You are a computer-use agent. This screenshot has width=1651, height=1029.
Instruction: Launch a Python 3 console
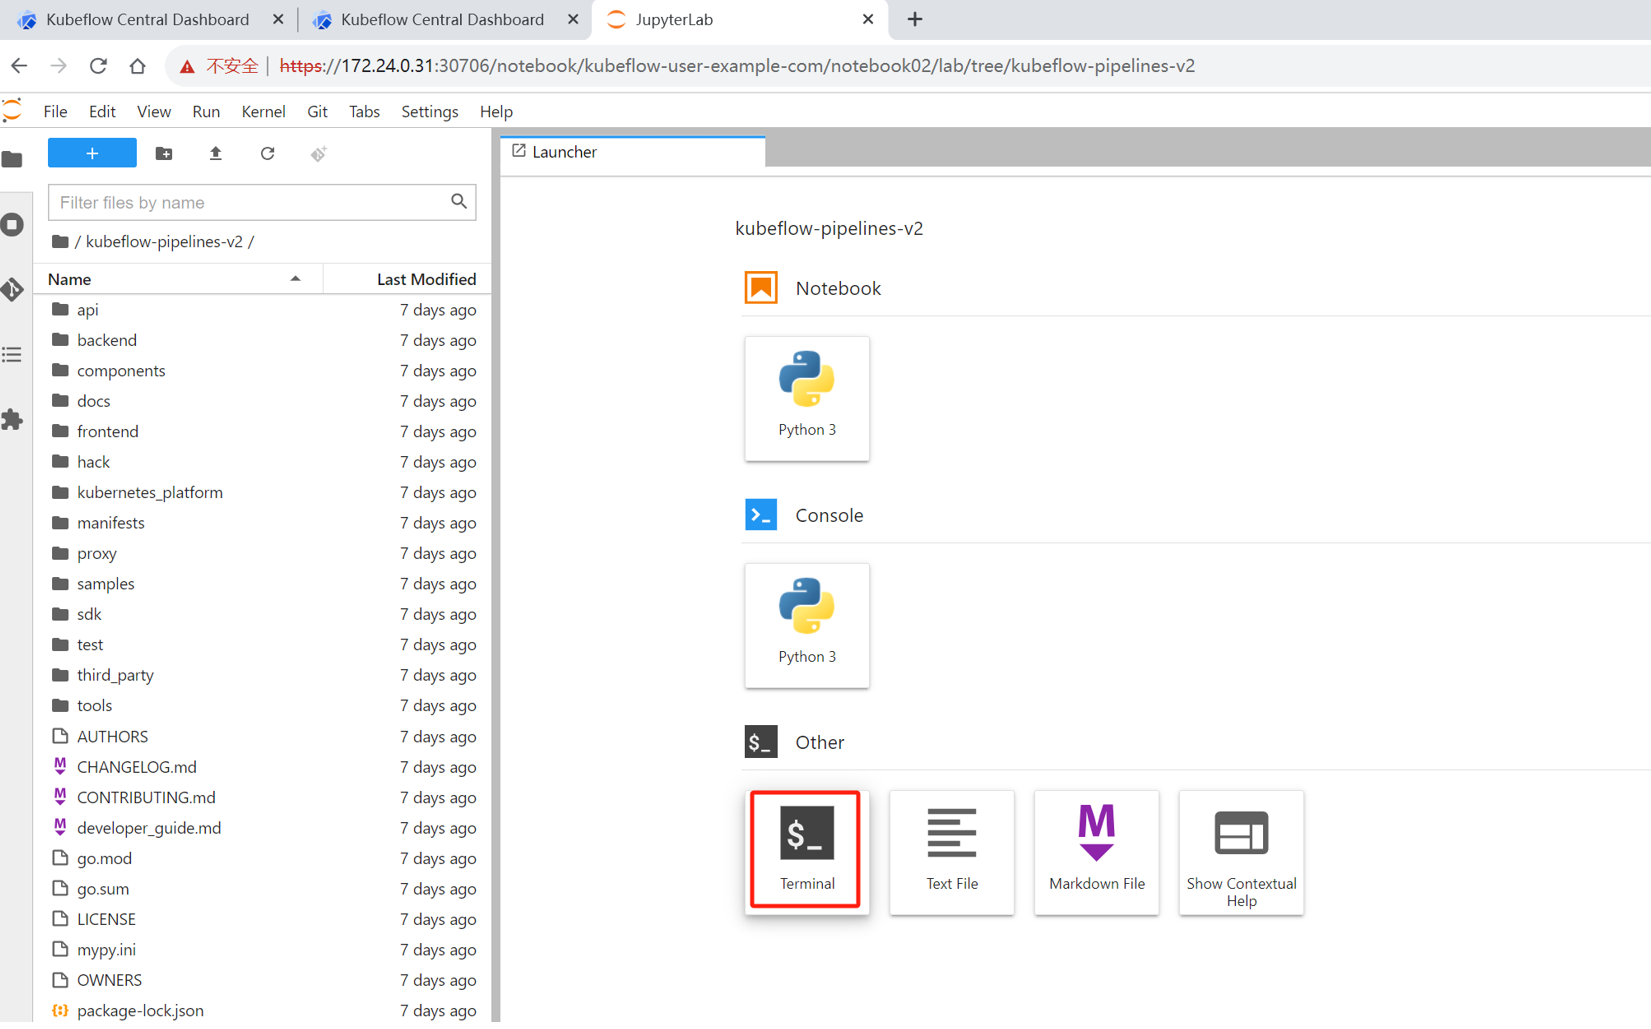click(806, 625)
